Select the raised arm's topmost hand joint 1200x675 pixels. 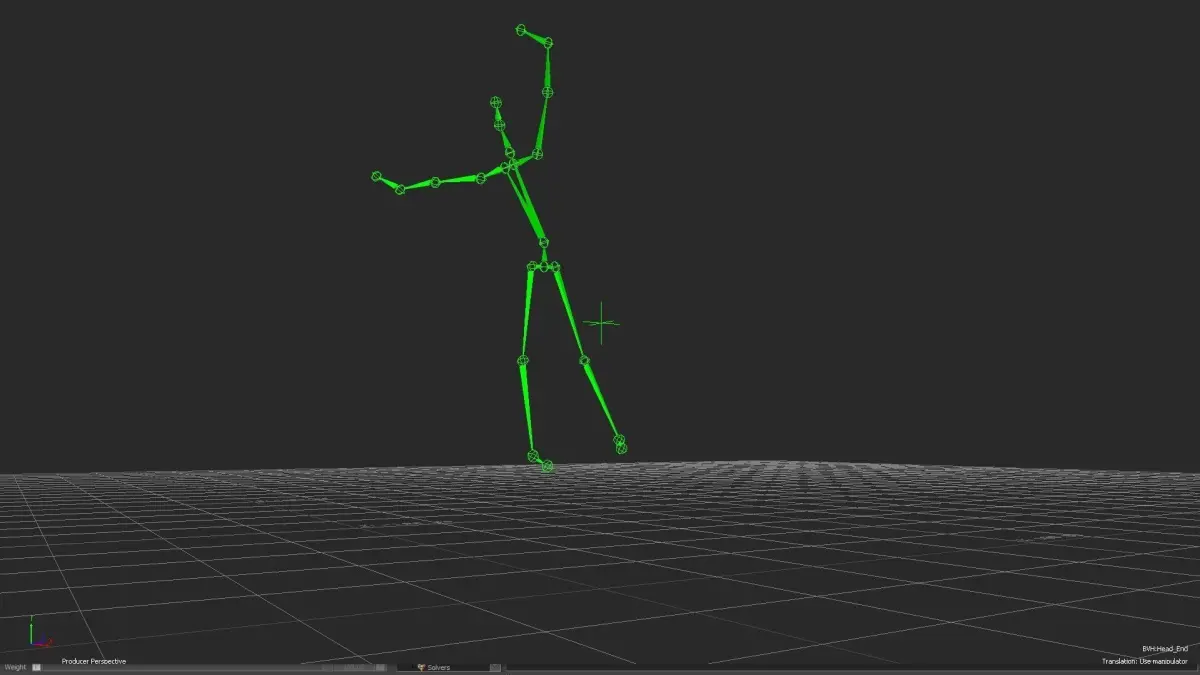[521, 30]
